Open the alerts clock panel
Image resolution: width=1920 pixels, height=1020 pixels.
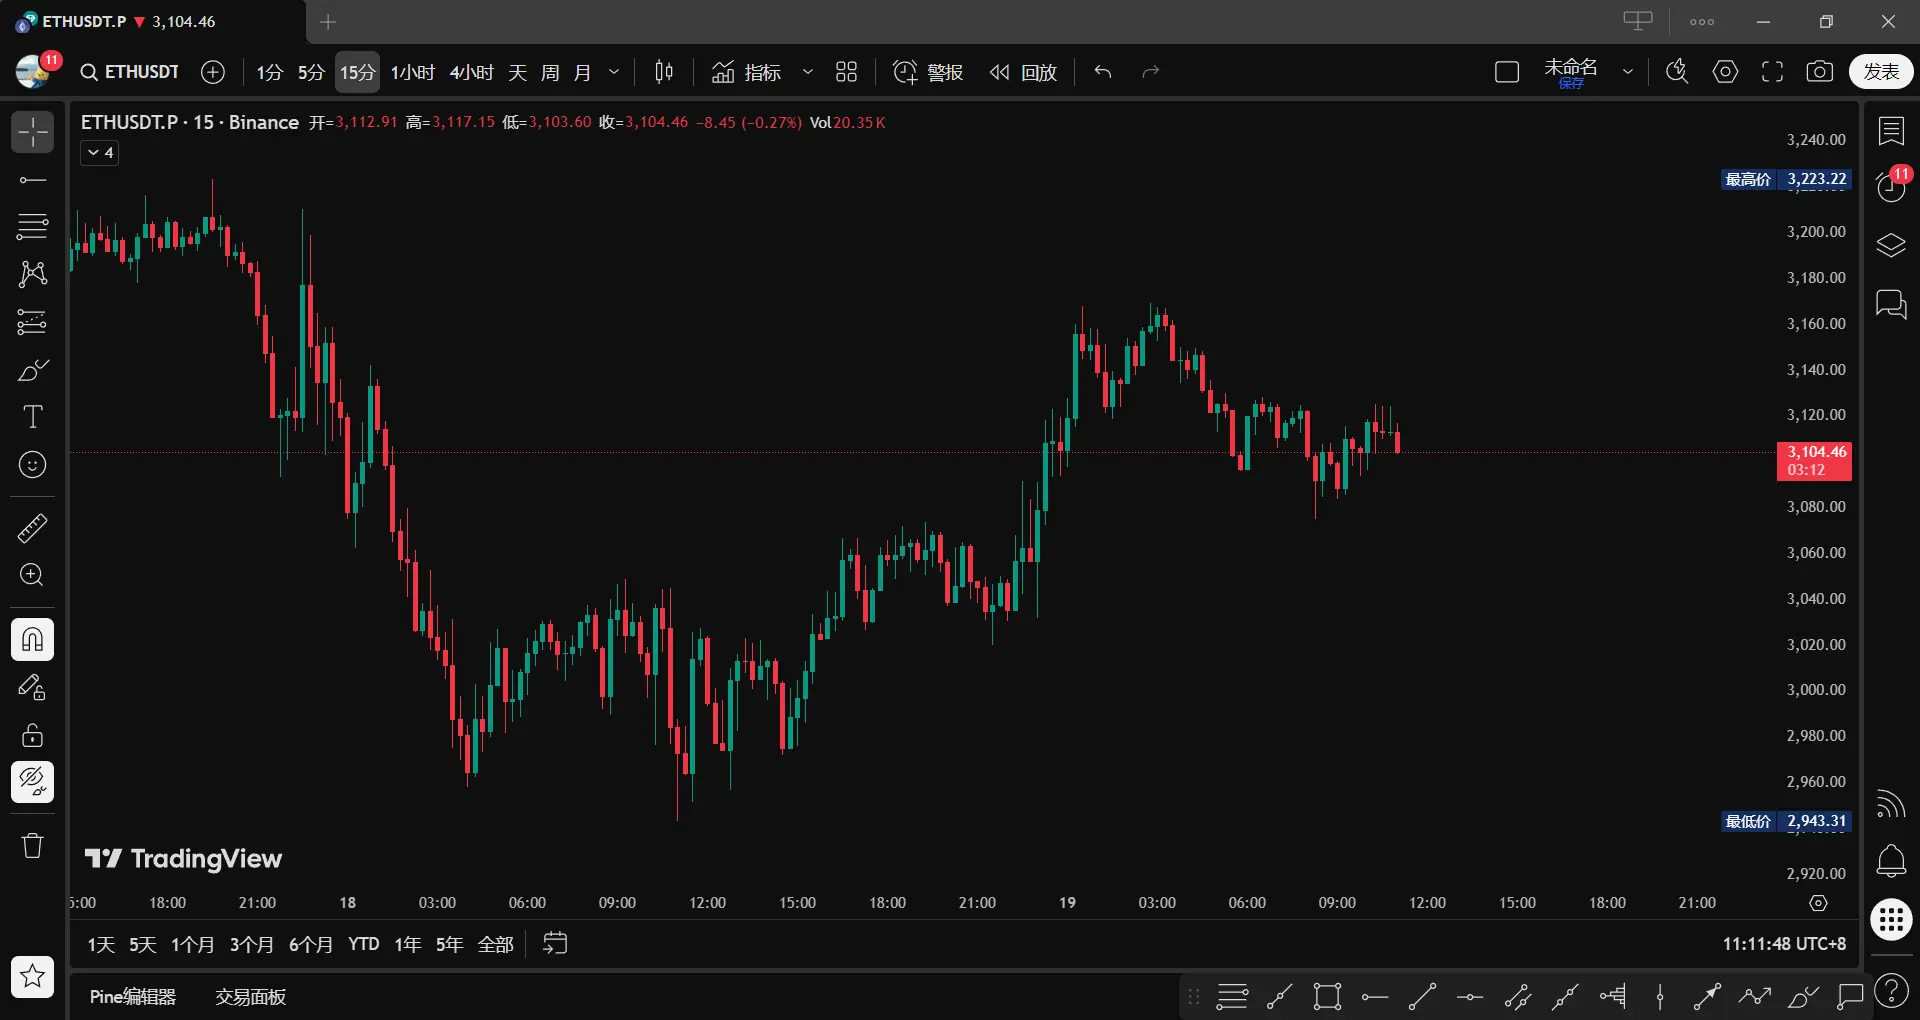[1891, 187]
